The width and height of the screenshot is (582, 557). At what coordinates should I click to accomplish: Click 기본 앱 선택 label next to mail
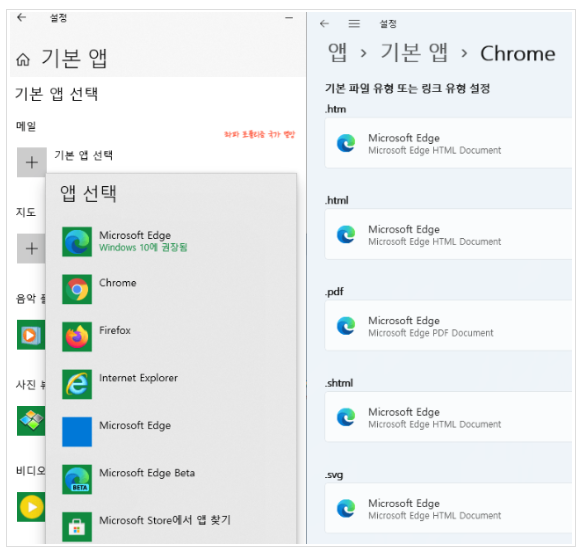(84, 155)
